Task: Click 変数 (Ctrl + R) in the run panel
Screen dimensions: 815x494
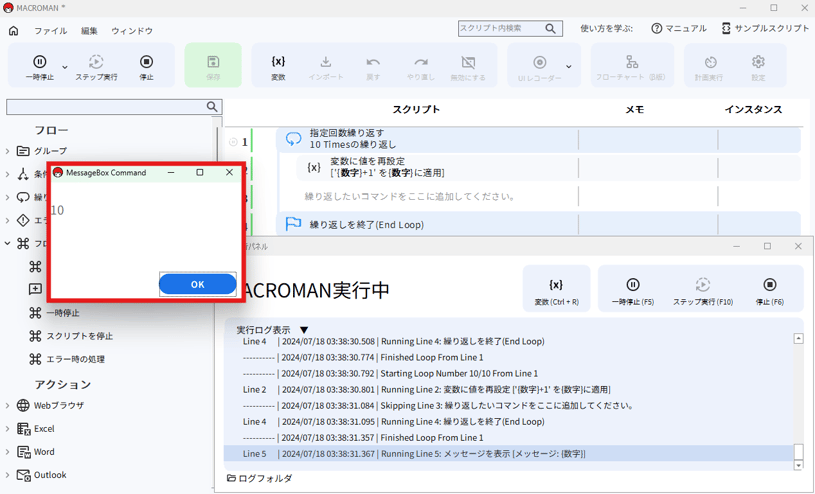Action: 556,289
